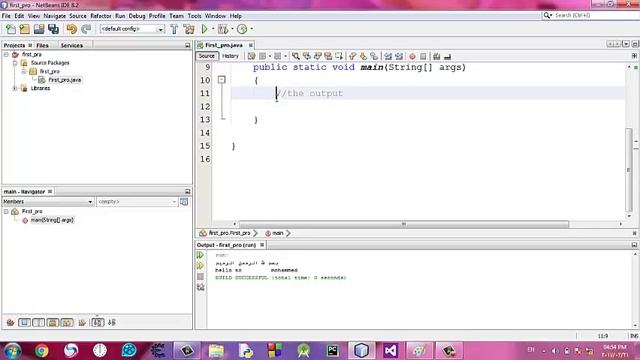The image size is (640, 360).
Task: Switch to the Files tab
Action: 42,45
